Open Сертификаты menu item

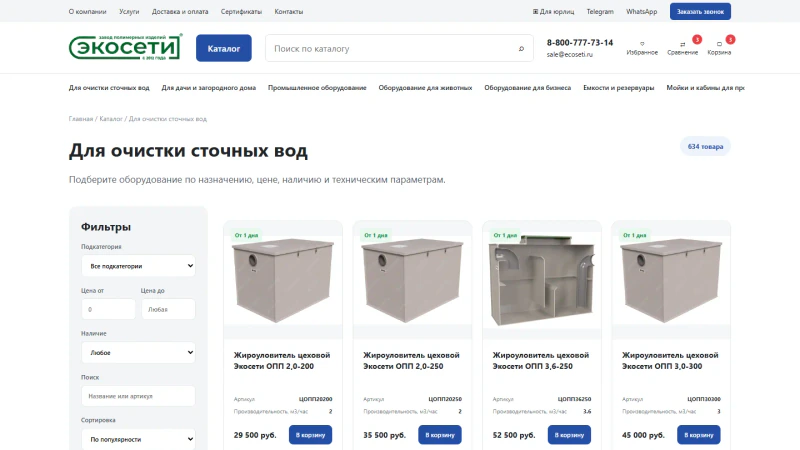pos(241,11)
